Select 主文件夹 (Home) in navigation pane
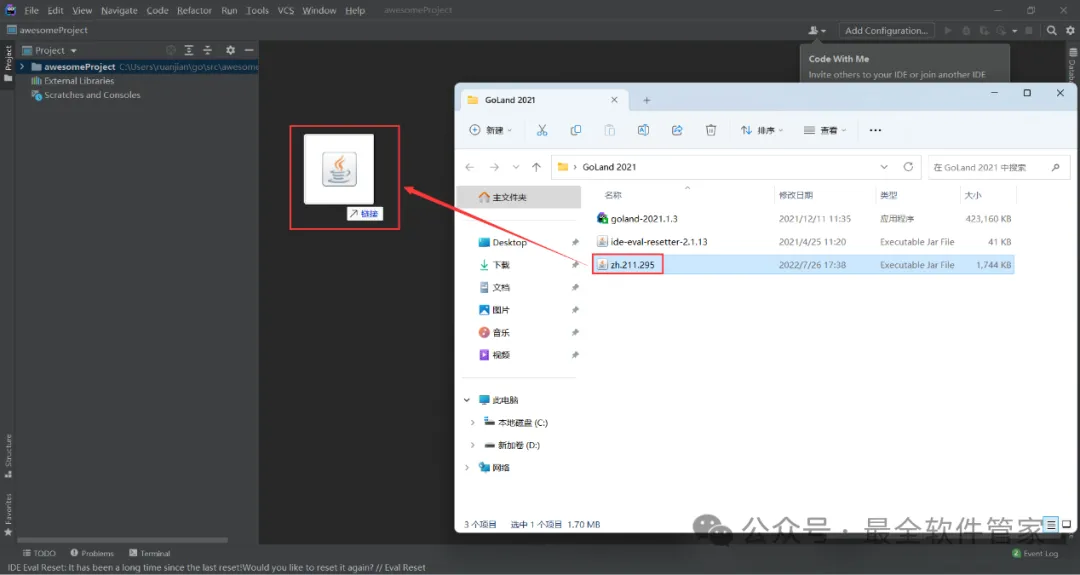The image size is (1080, 575). coord(519,197)
